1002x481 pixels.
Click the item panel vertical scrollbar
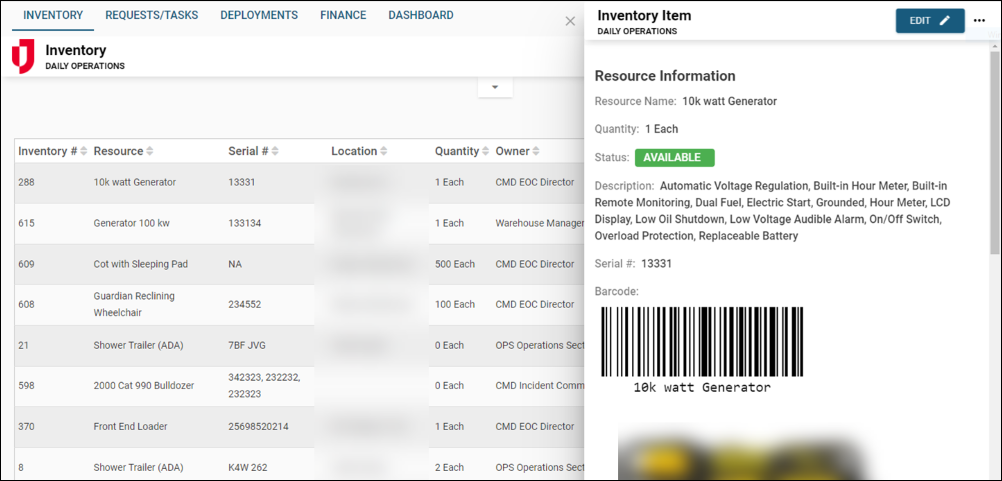pos(993,150)
